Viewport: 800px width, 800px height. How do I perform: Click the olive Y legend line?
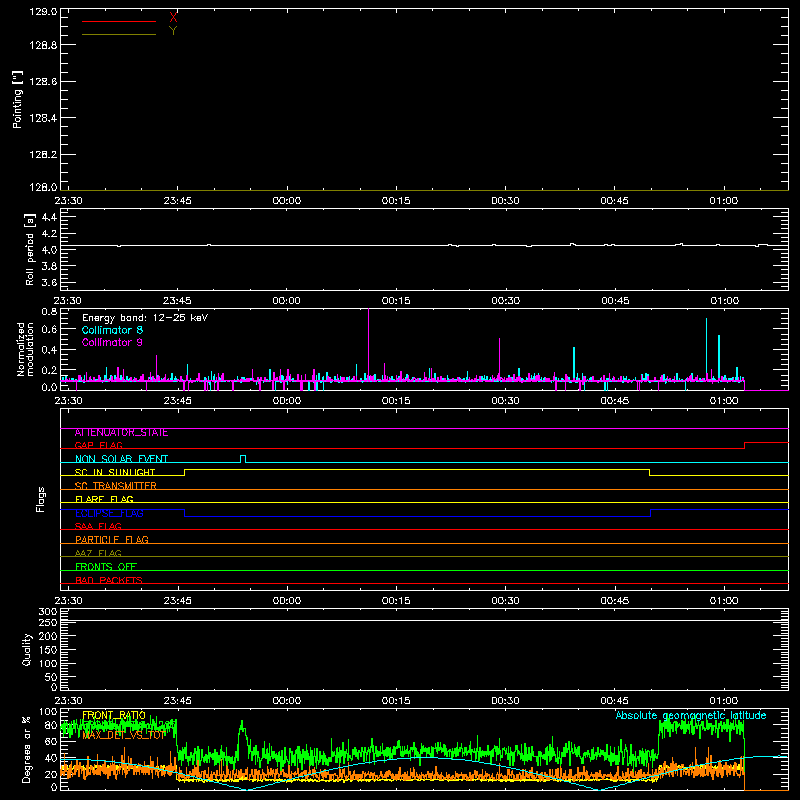[119, 35]
